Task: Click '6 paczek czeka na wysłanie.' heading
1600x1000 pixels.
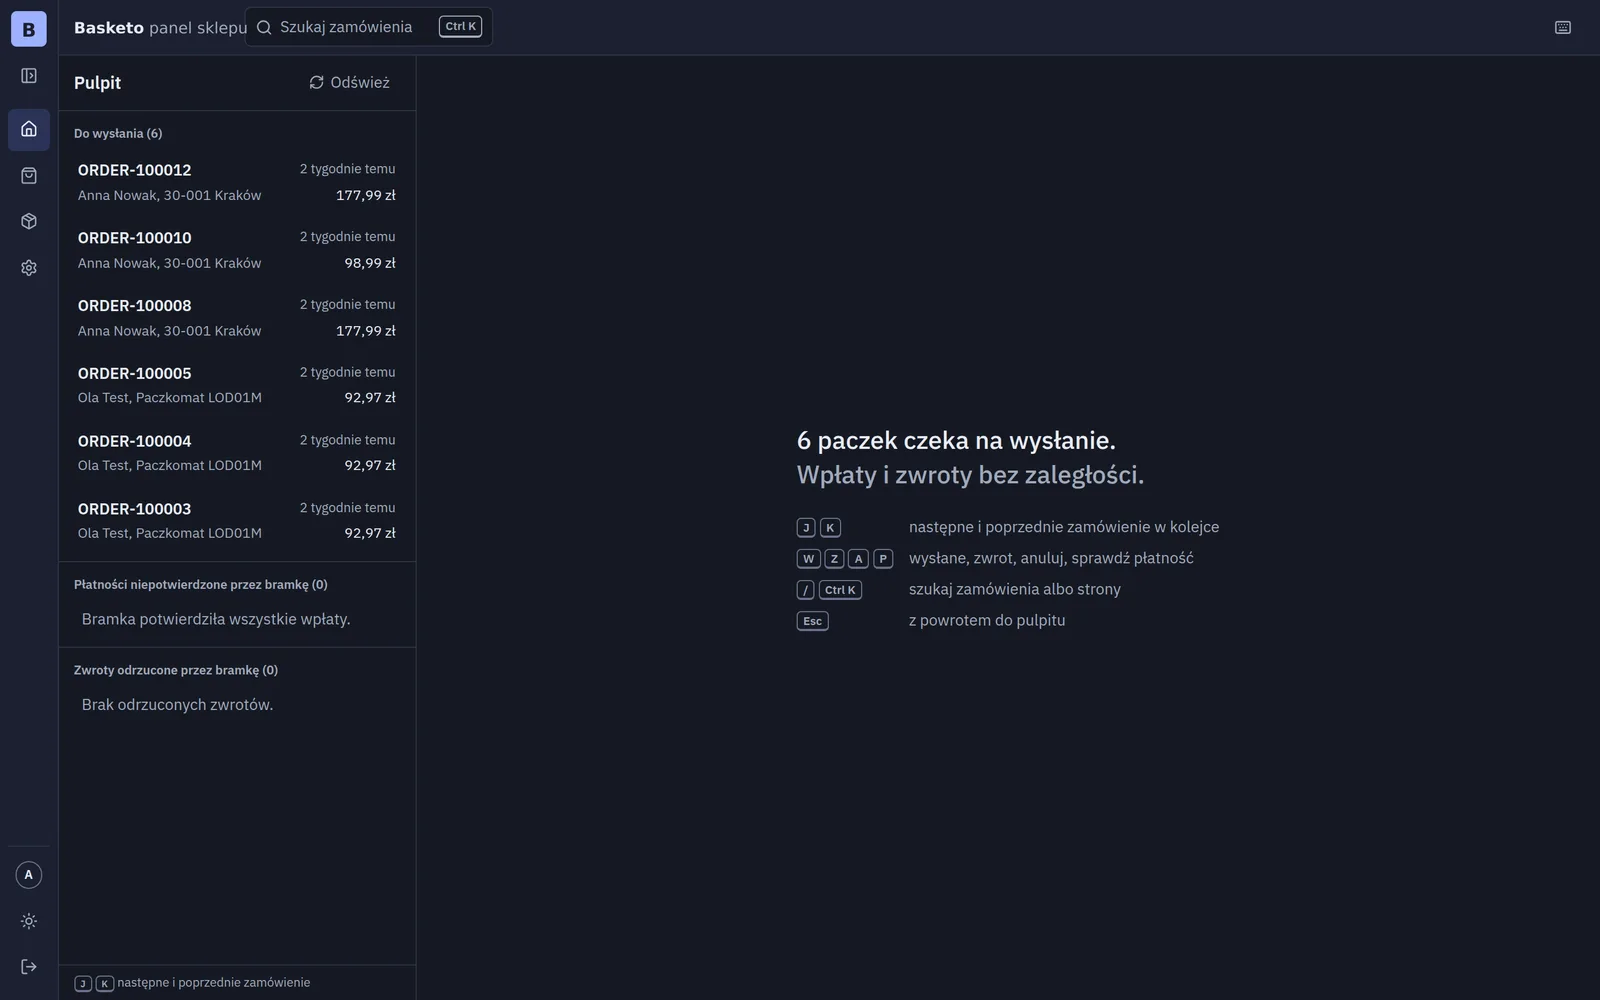Action: coord(956,440)
